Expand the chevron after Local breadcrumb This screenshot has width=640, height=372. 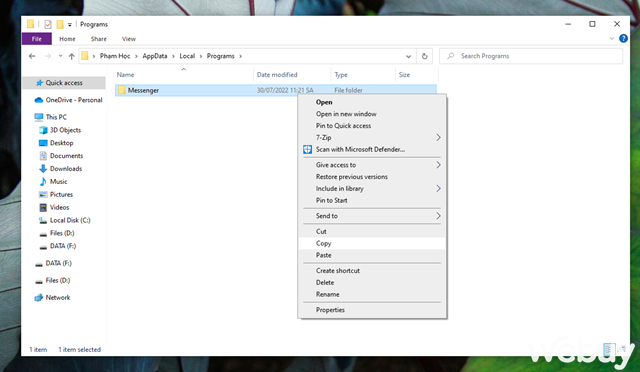tap(201, 56)
